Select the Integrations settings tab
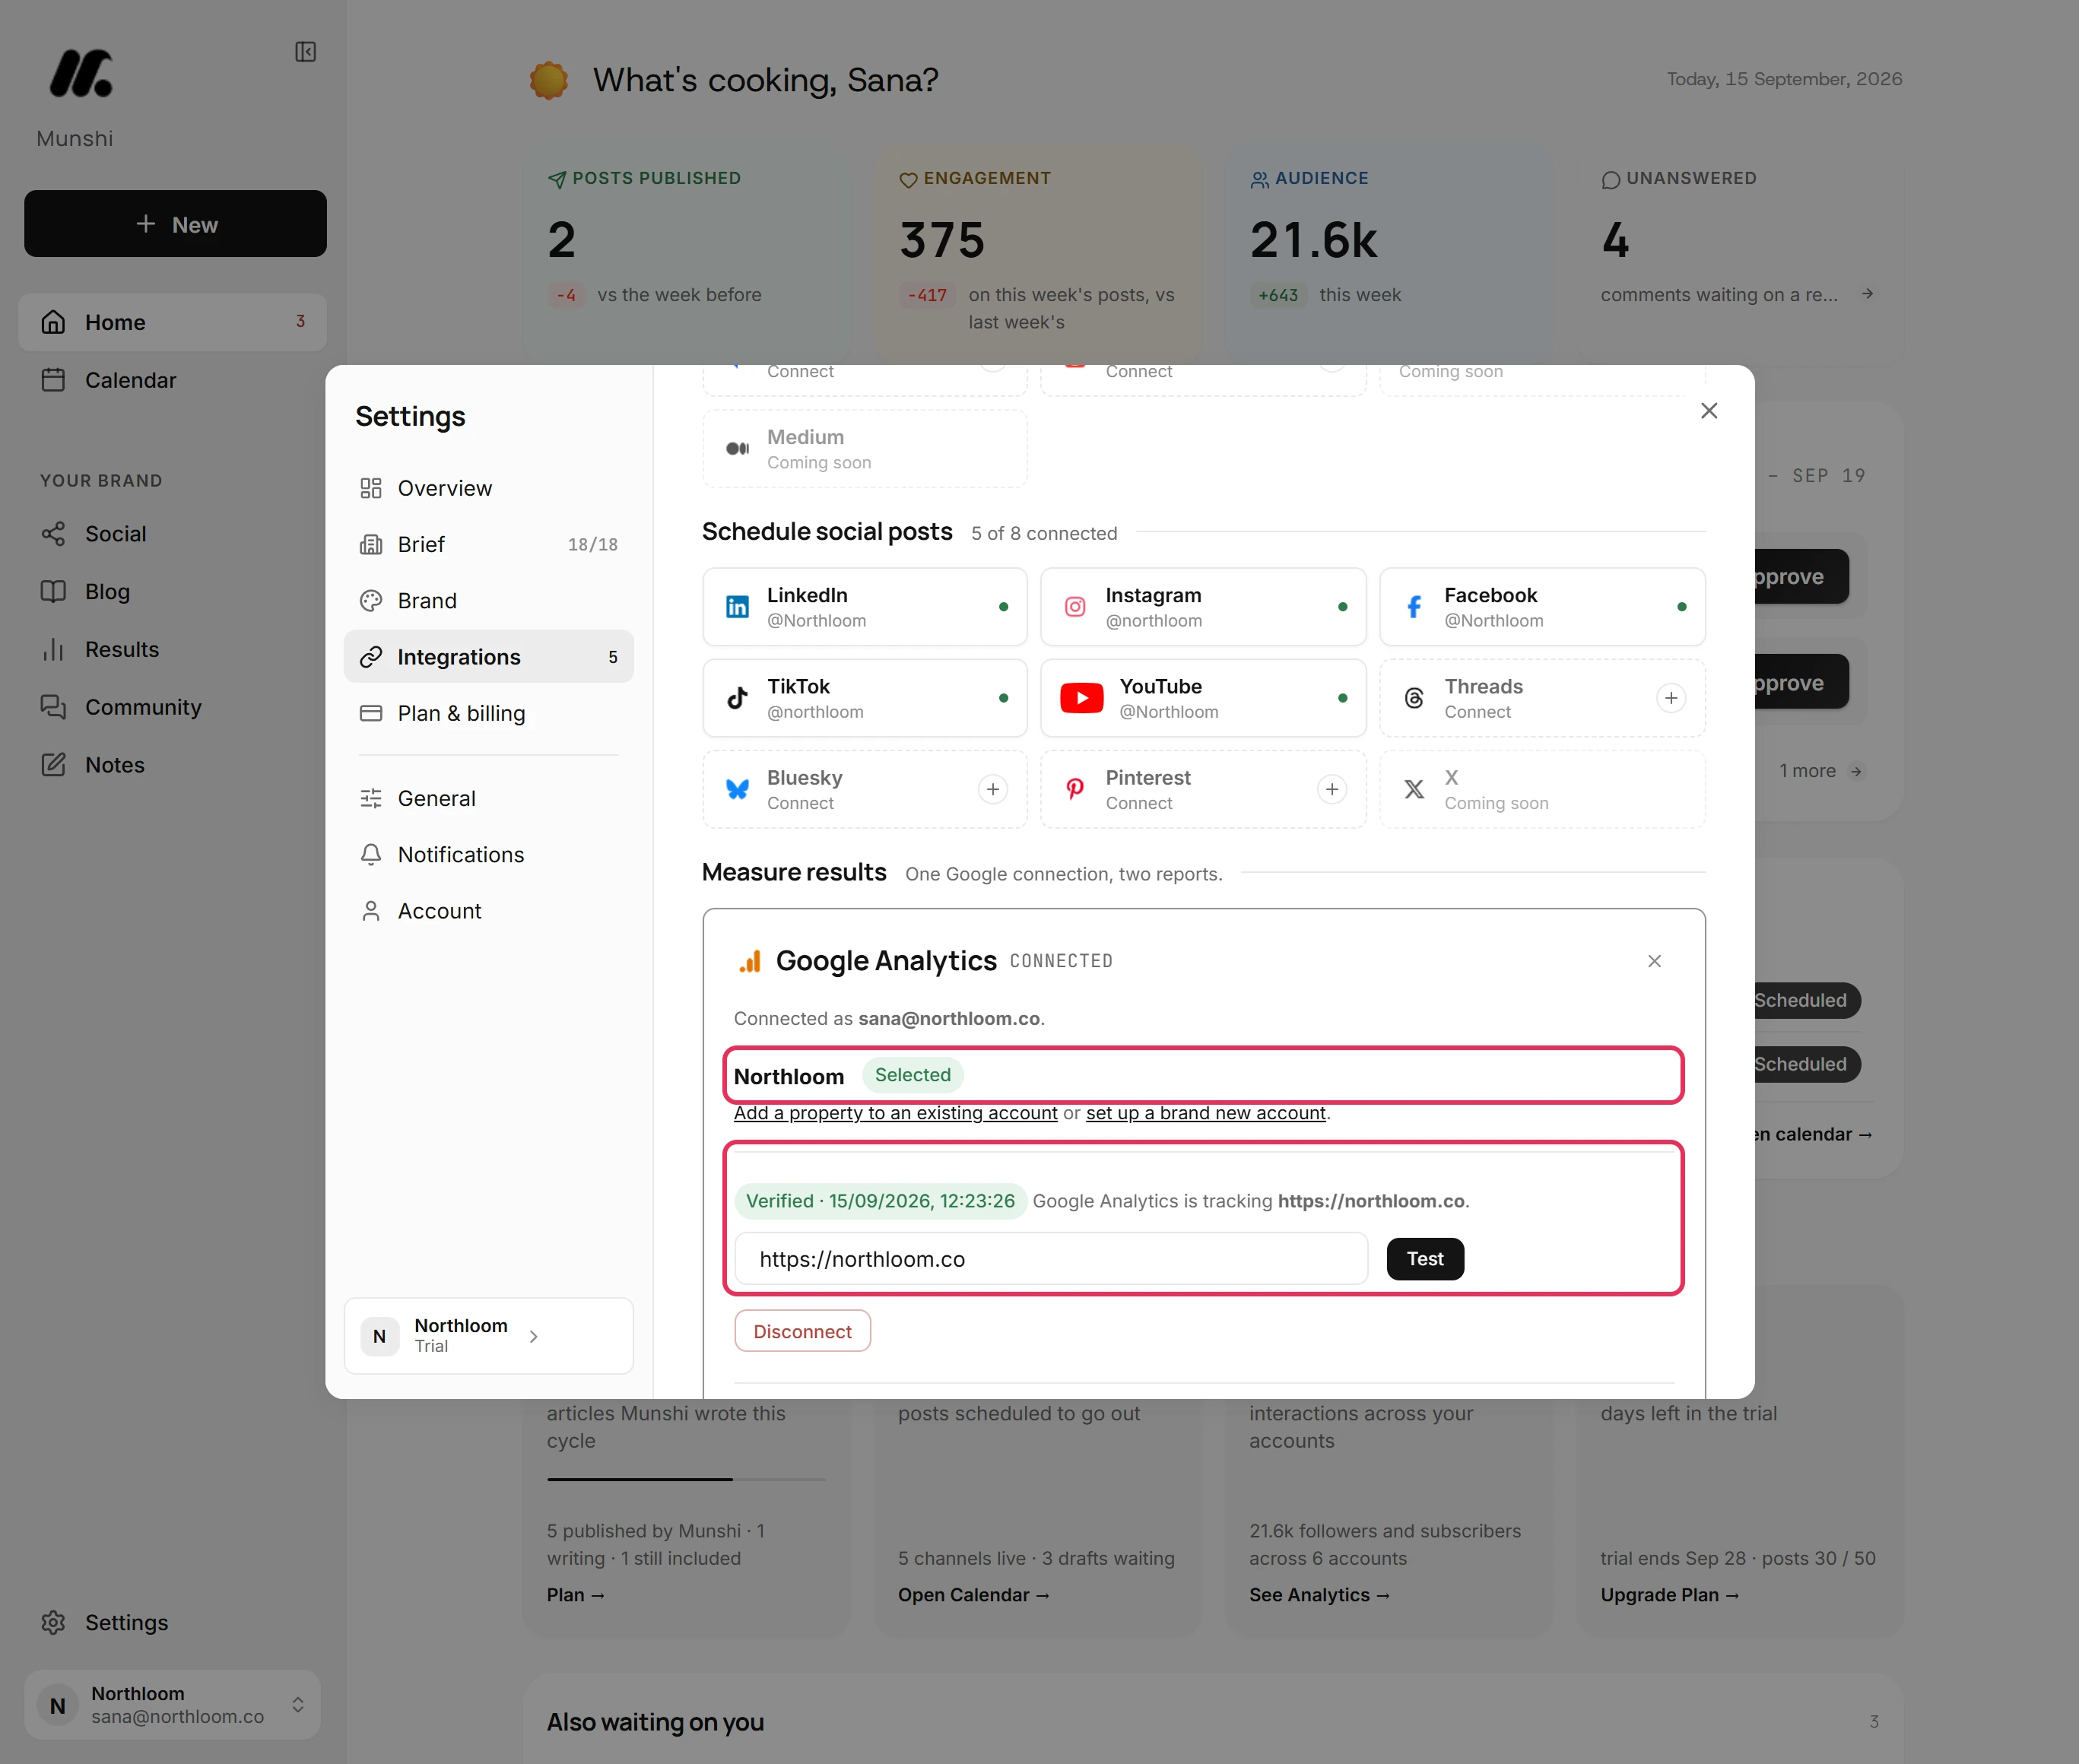The image size is (2079, 1764). coord(488,657)
